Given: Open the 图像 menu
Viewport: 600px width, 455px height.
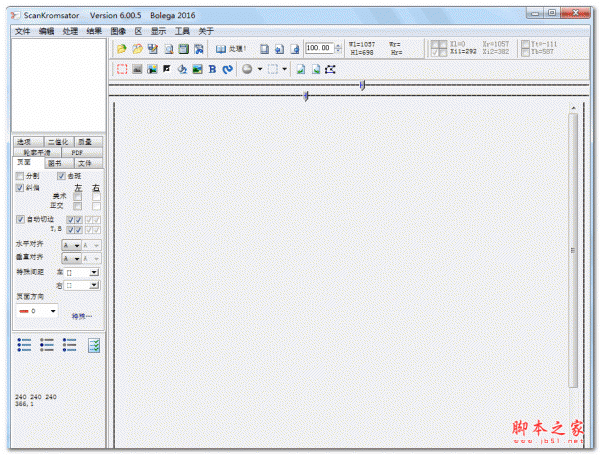Looking at the screenshot, I should coord(118,31).
